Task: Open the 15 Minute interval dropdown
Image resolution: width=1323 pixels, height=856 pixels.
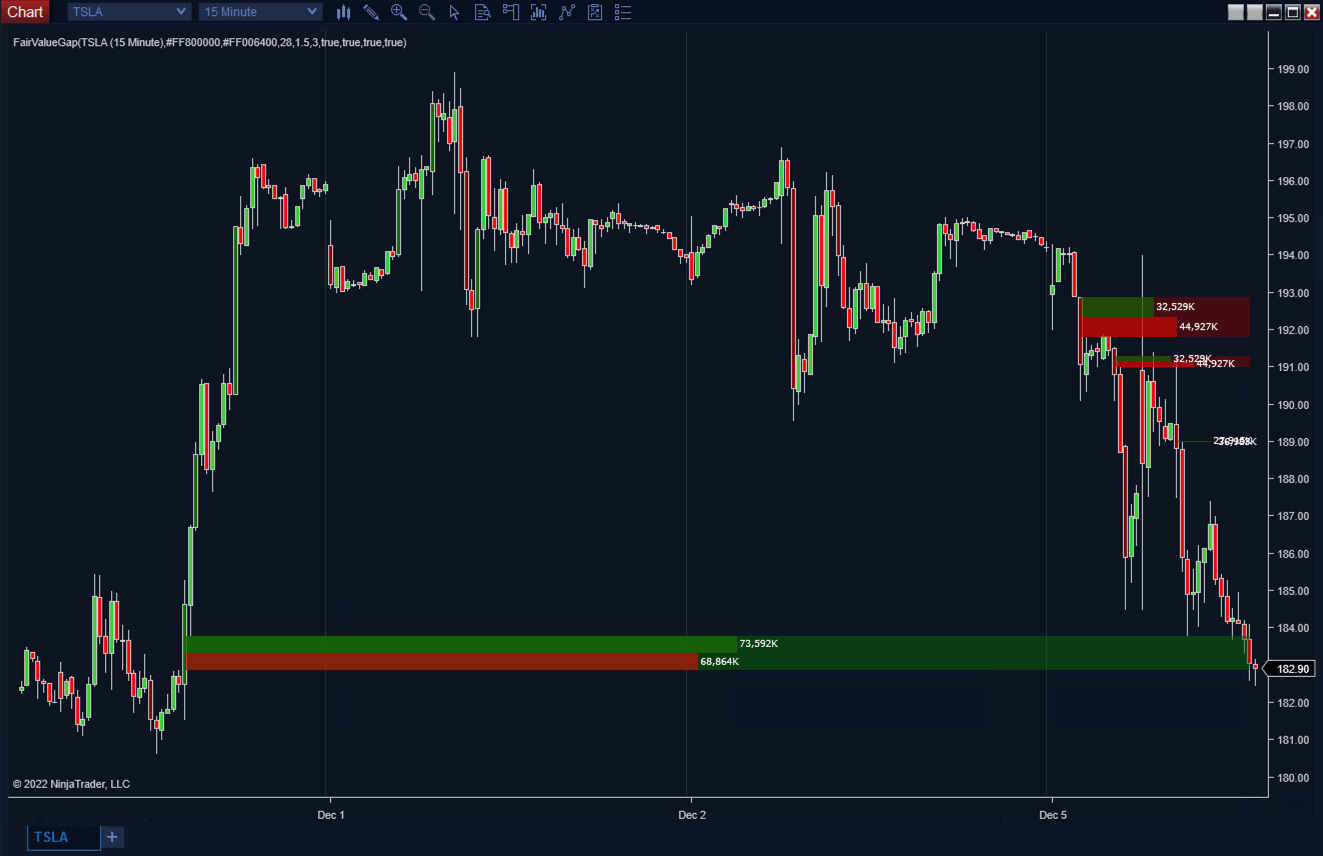Action: click(x=261, y=12)
